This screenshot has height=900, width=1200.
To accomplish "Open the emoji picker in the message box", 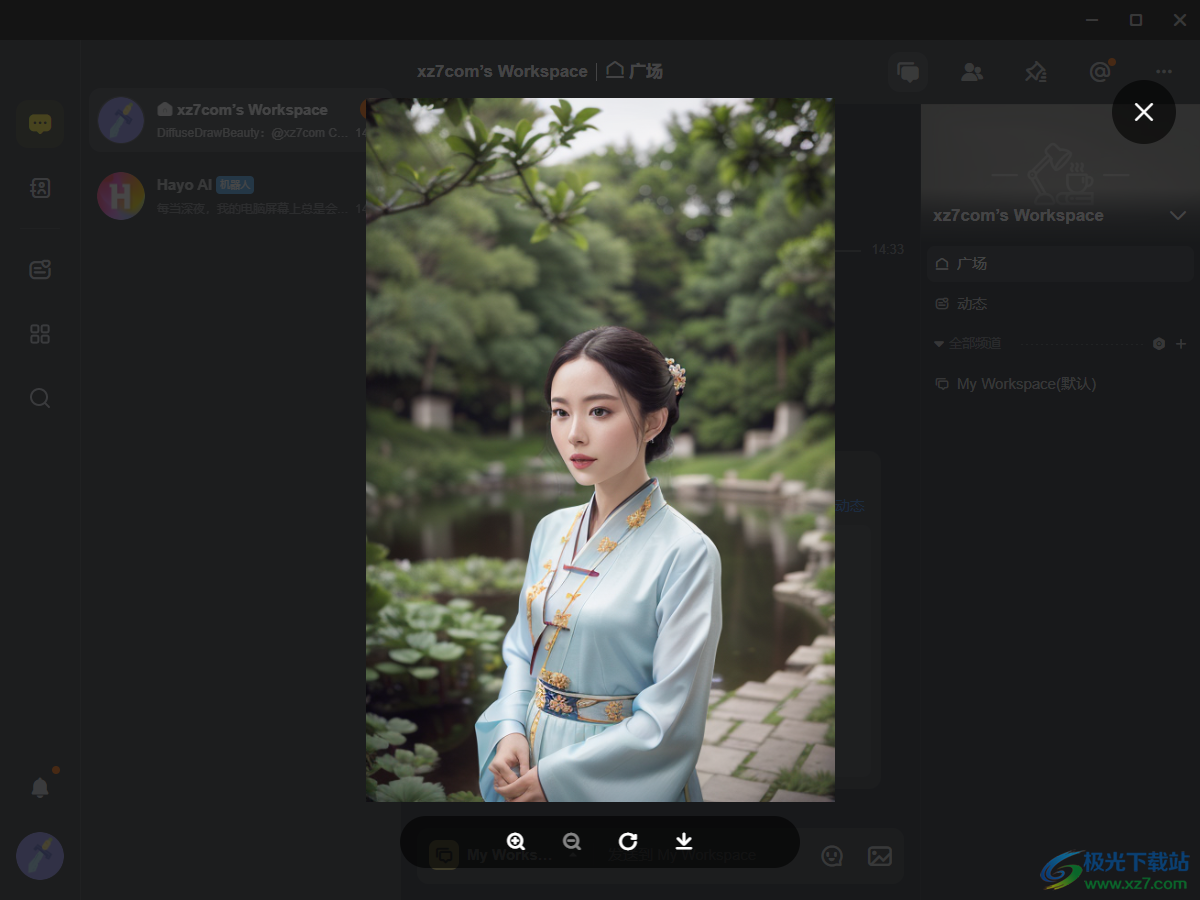I will [832, 856].
